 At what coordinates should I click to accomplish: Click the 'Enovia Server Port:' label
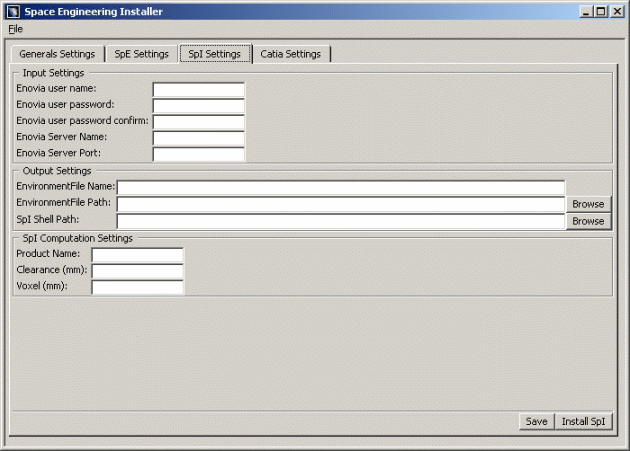59,153
